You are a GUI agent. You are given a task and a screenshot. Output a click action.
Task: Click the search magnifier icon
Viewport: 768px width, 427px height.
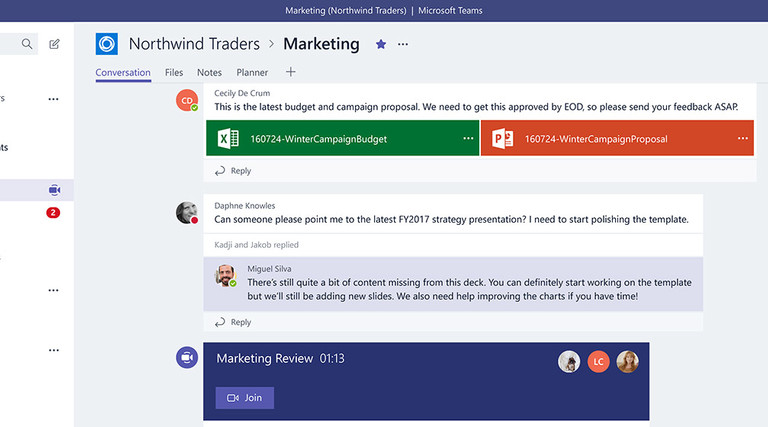[27, 44]
